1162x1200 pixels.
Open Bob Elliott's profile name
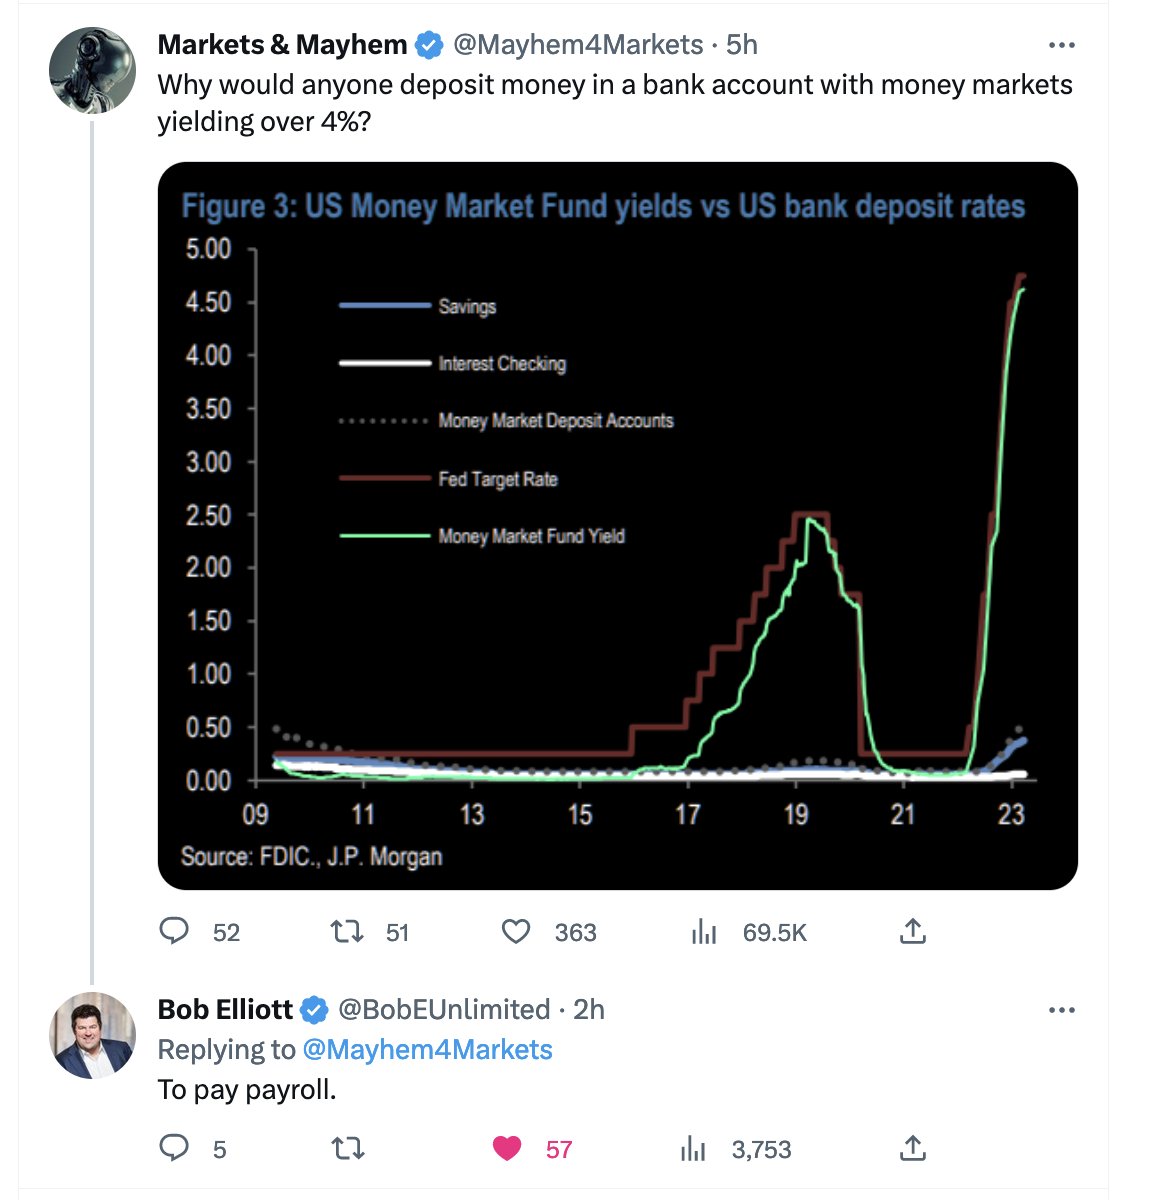(225, 1010)
